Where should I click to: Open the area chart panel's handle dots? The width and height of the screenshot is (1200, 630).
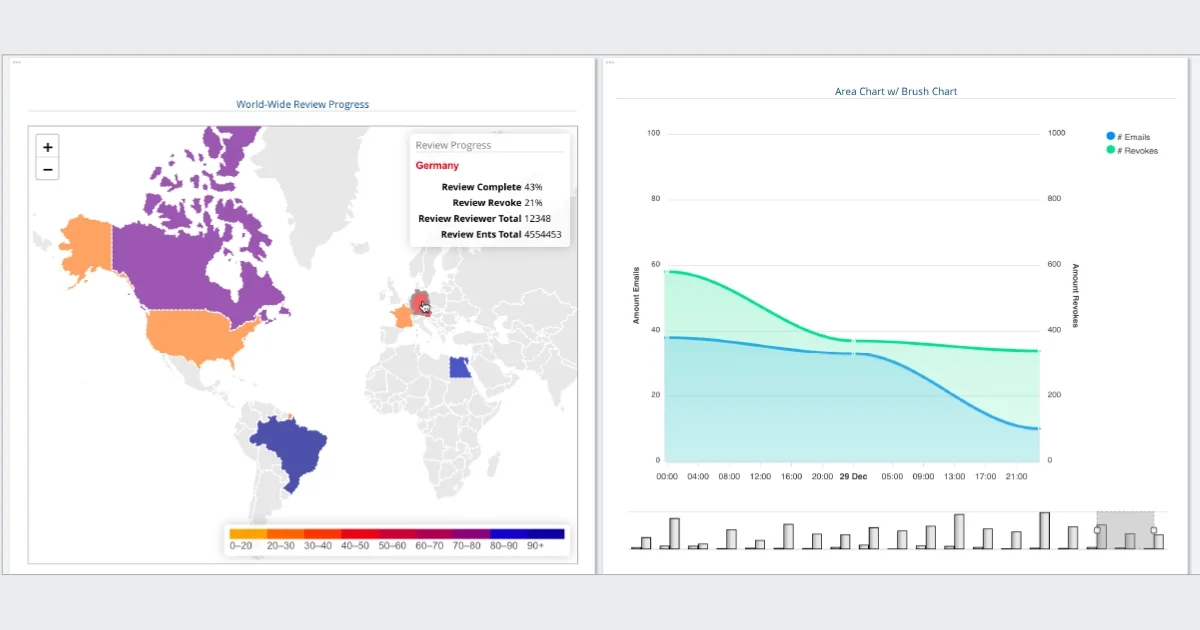[x=609, y=62]
